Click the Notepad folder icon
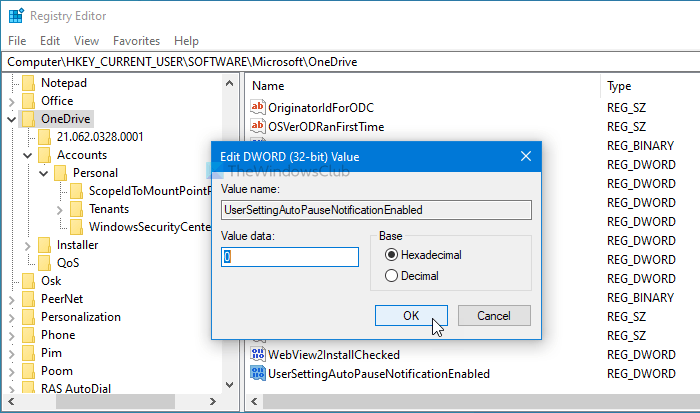The height and width of the screenshot is (413, 700). (x=28, y=82)
